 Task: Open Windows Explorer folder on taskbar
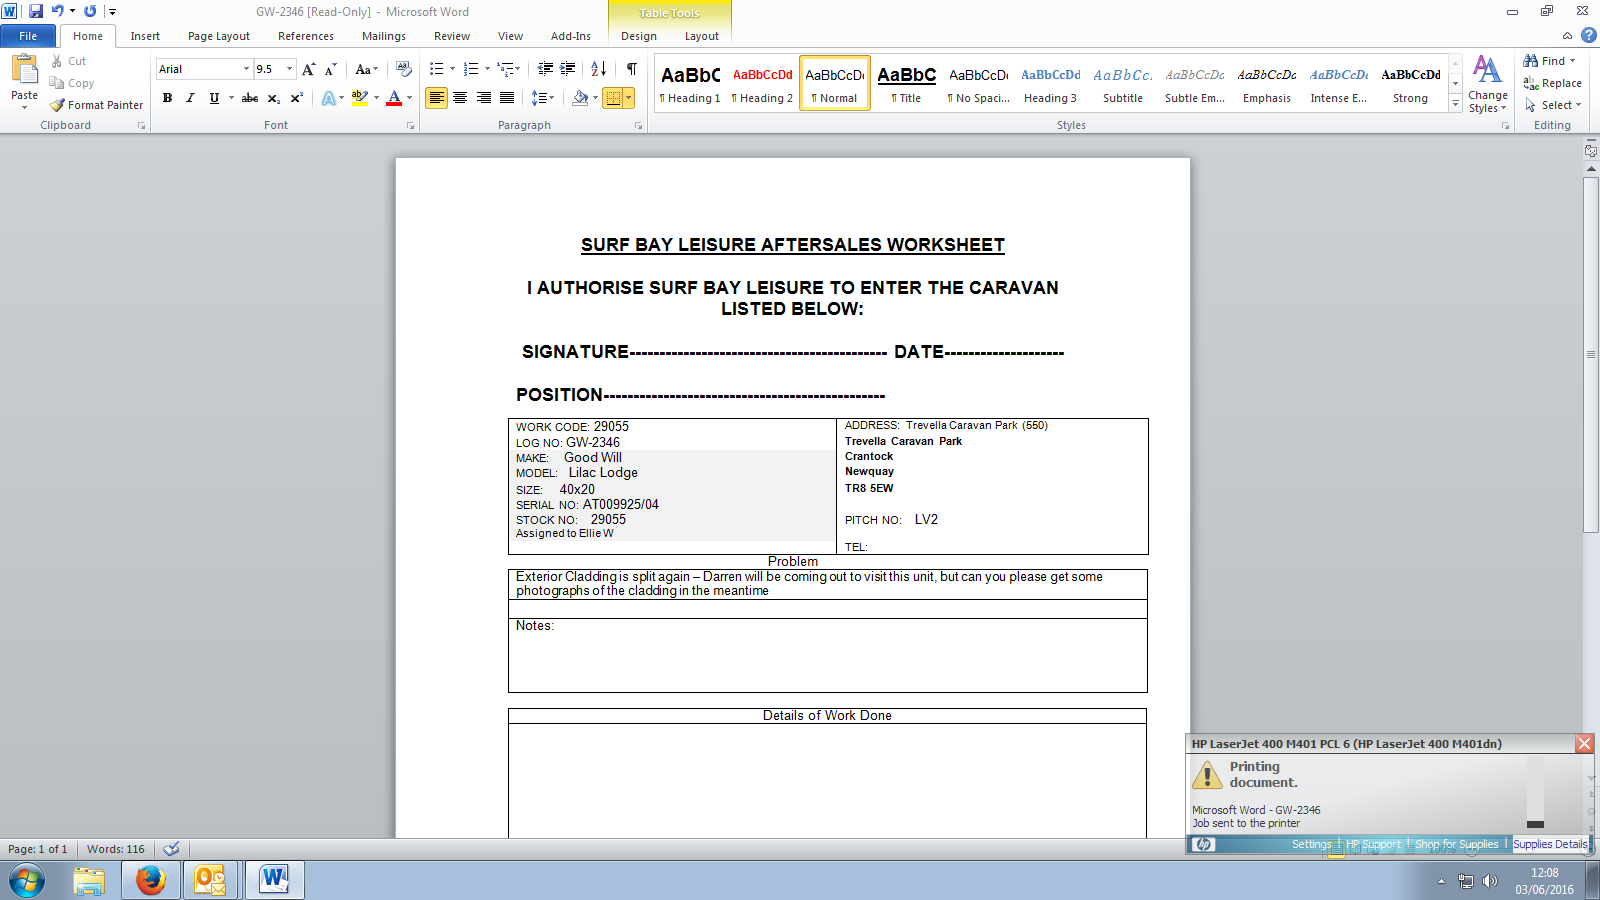click(89, 880)
